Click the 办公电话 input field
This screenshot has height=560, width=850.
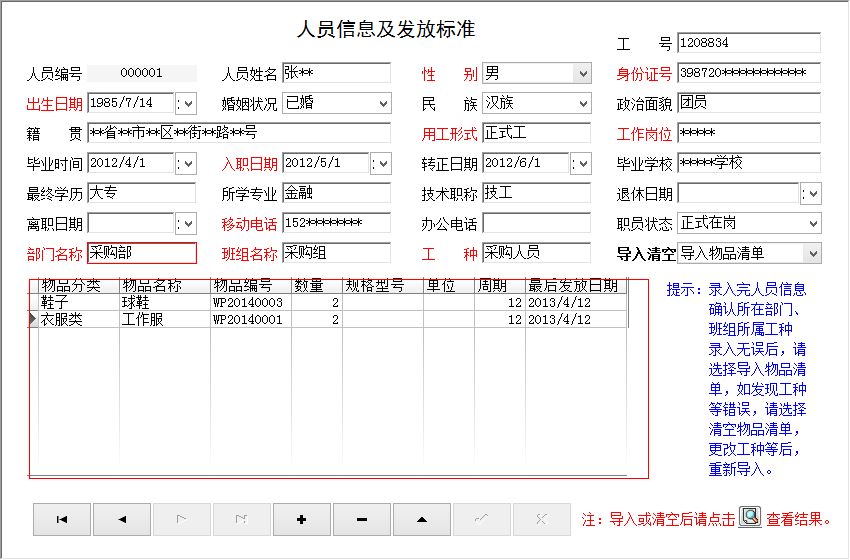[x=536, y=223]
